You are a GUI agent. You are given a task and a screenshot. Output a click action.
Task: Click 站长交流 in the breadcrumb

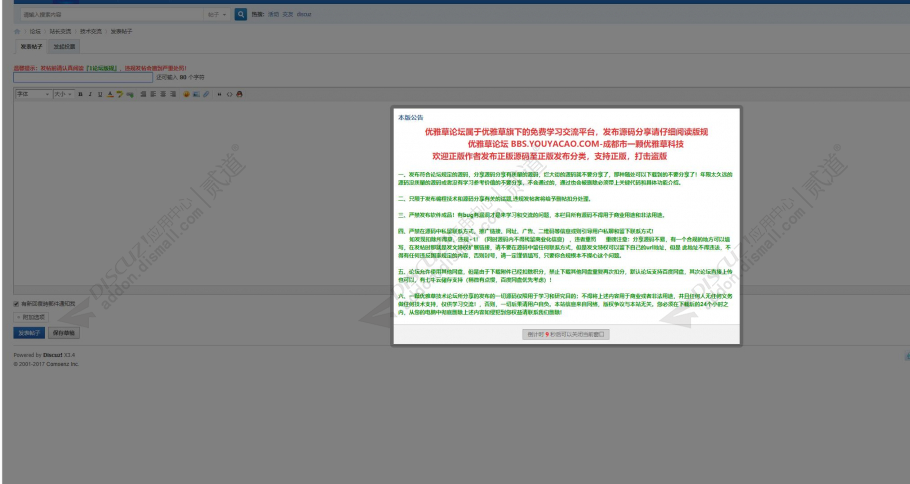click(60, 31)
